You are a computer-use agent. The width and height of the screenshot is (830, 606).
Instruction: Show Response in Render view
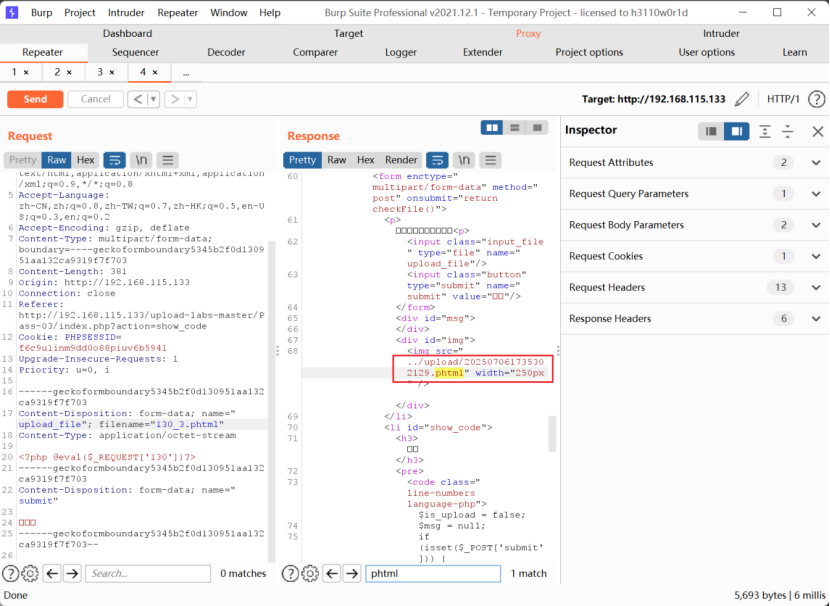pos(401,160)
